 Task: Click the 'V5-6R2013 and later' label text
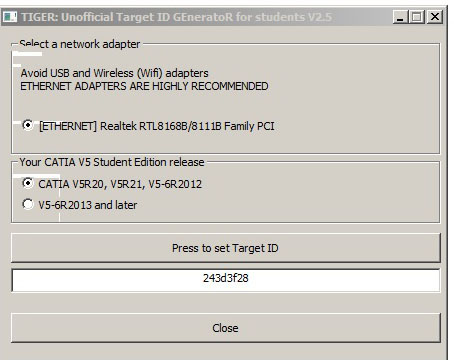click(88, 205)
